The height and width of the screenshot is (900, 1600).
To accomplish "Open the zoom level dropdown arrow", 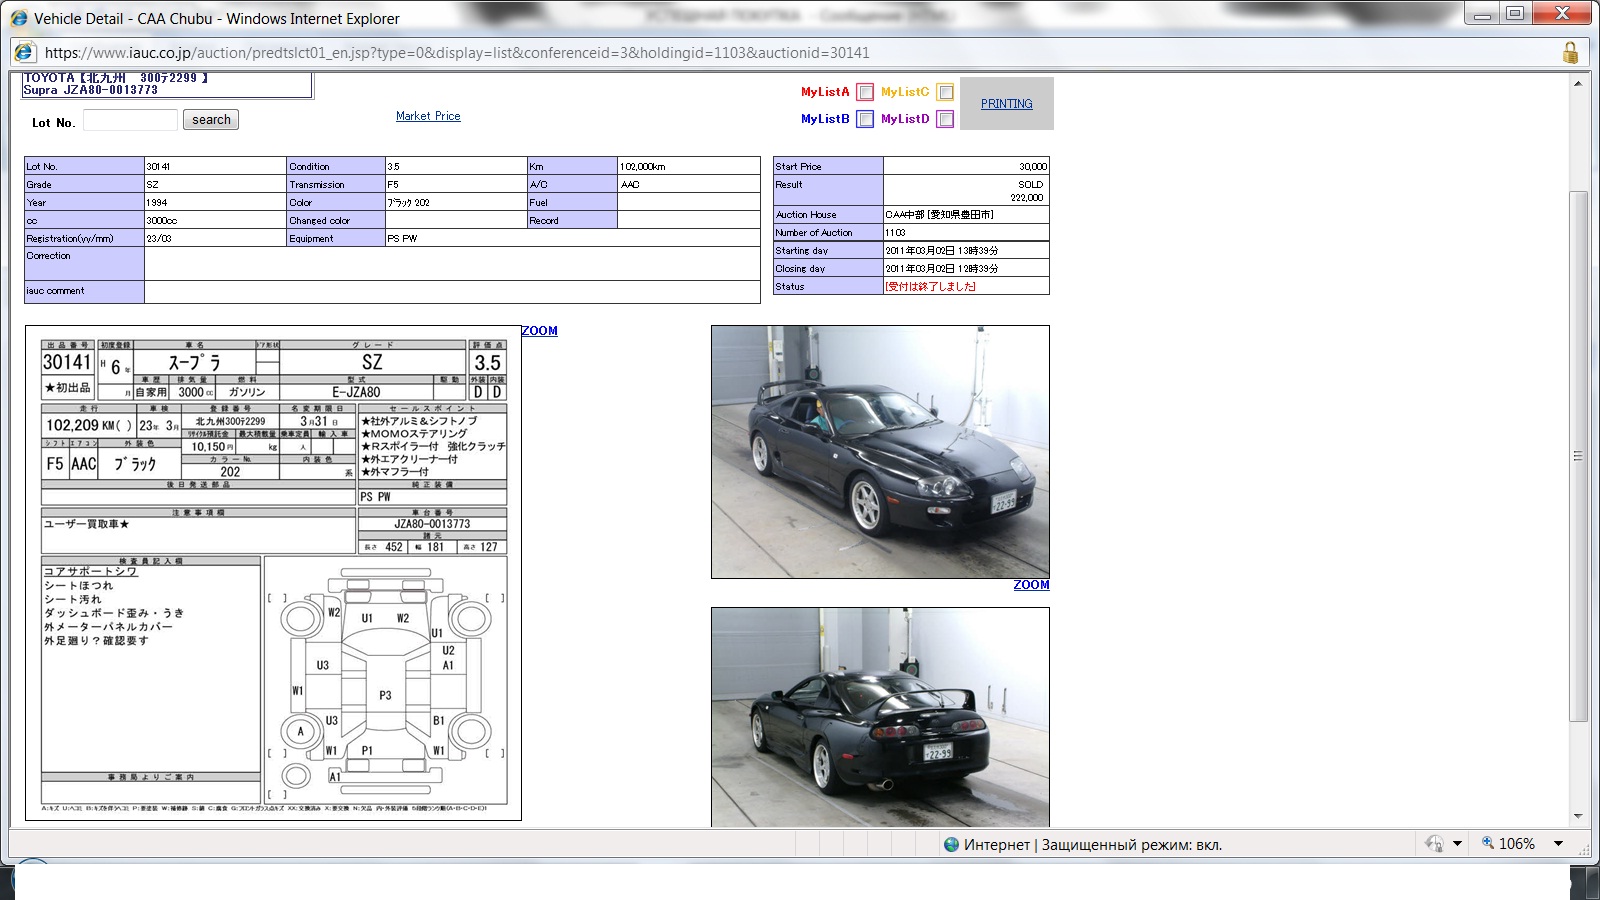I will point(1558,844).
